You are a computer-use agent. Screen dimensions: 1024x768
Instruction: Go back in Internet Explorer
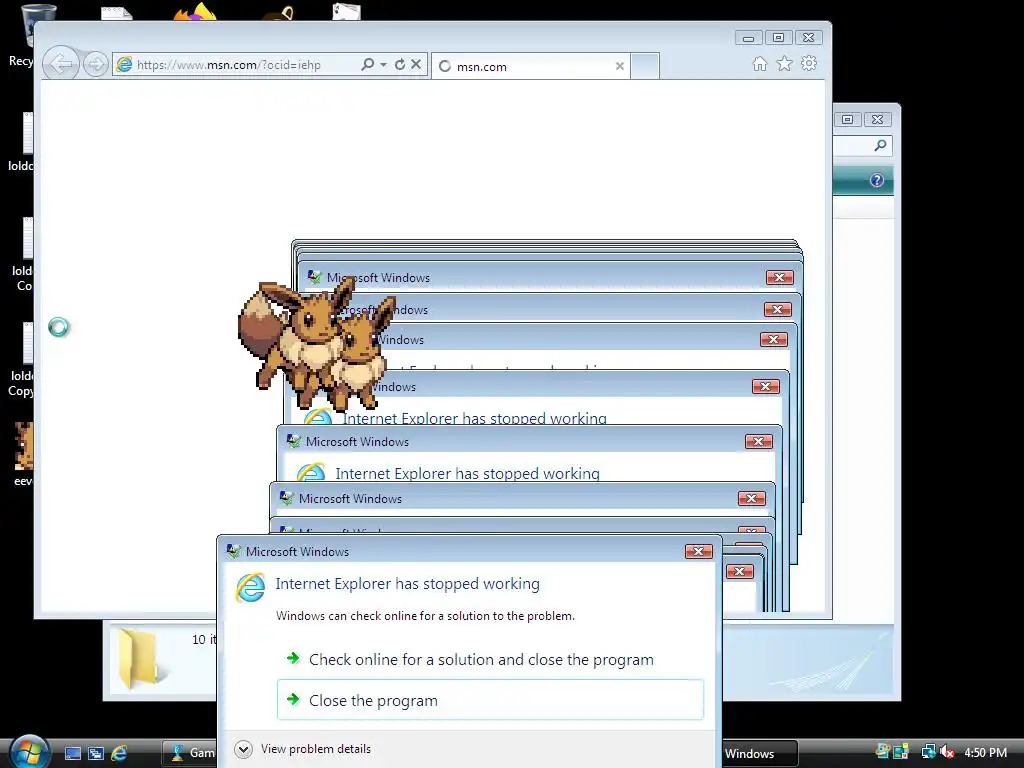click(x=61, y=64)
